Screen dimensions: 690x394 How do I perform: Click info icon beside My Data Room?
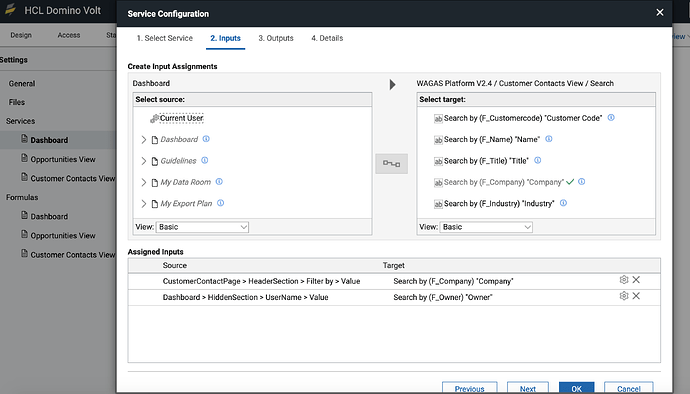pos(219,181)
